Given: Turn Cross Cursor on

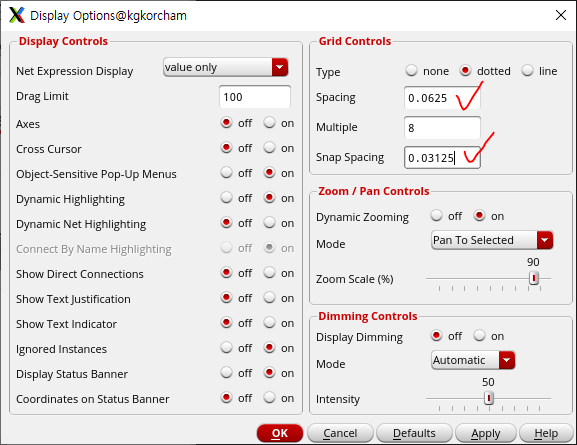Looking at the screenshot, I should pos(269,148).
